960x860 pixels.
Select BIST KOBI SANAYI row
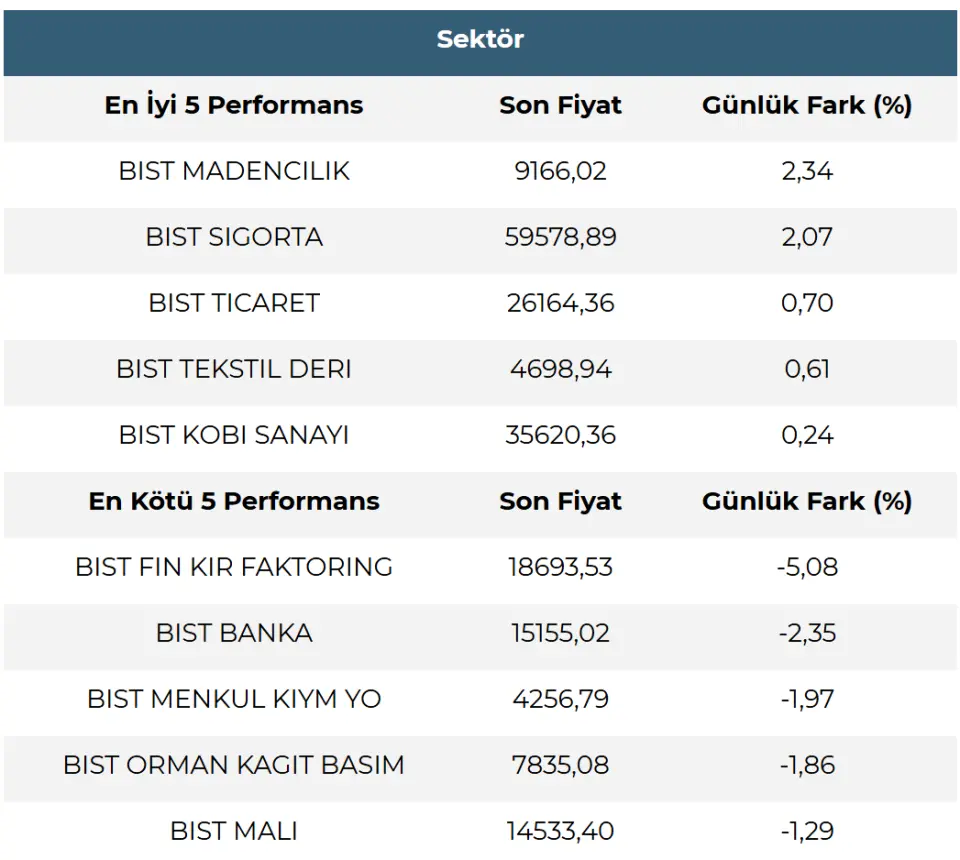point(234,435)
